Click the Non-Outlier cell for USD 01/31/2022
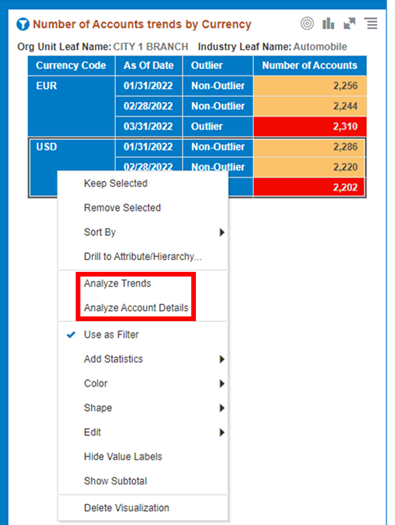 (218, 147)
